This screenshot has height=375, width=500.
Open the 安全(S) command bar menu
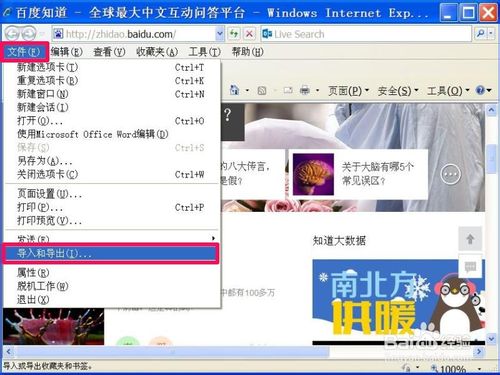(x=398, y=90)
